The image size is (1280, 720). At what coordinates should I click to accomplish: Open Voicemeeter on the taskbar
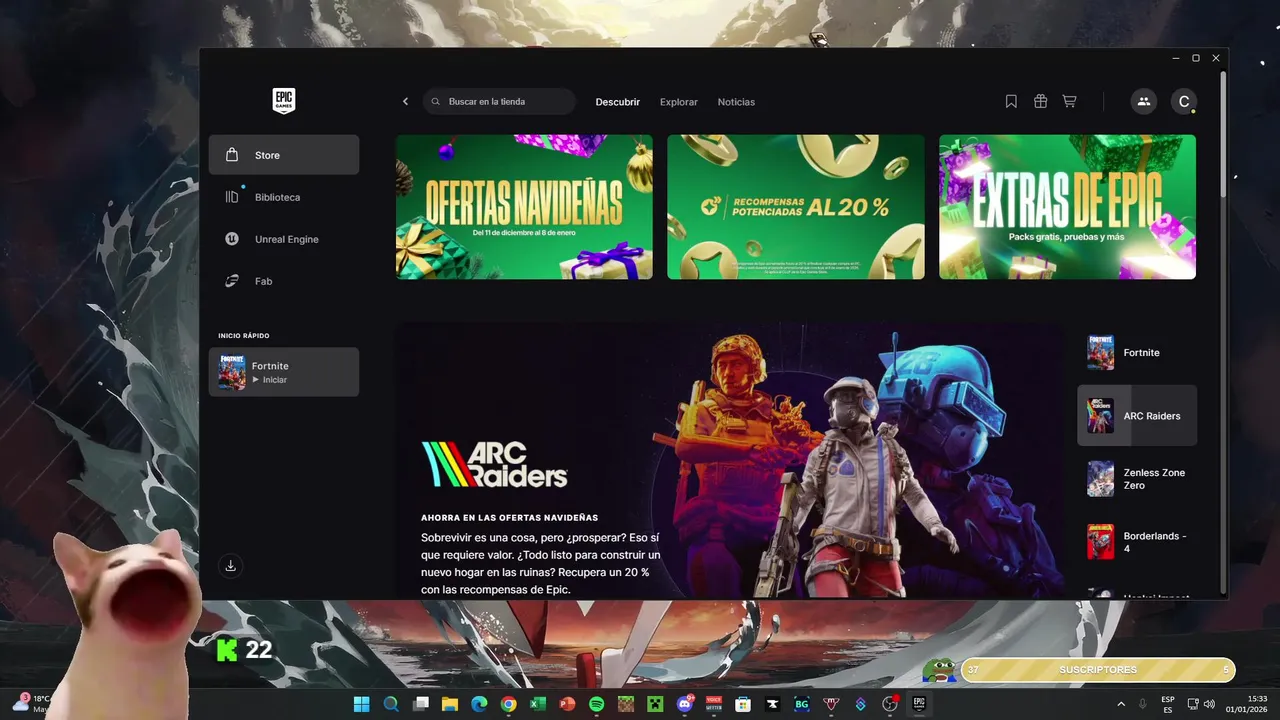point(714,704)
